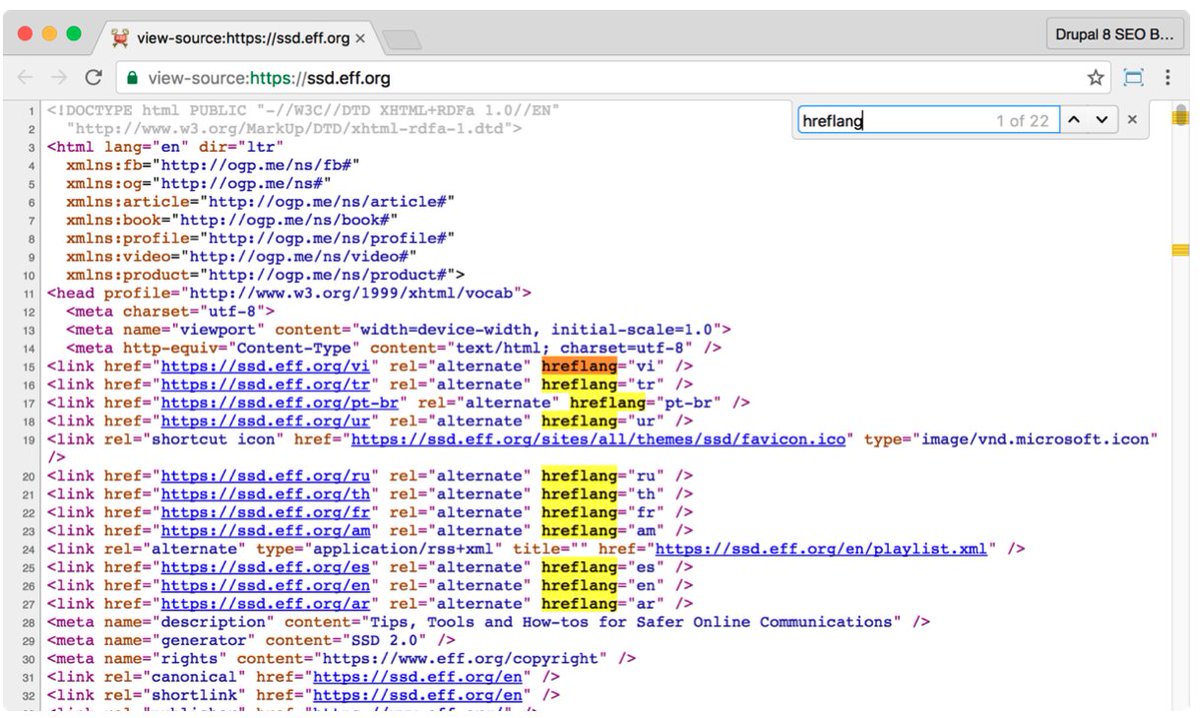Click the xmlns:book attribute line
Screen dimensions: 1200x718
pos(232,219)
